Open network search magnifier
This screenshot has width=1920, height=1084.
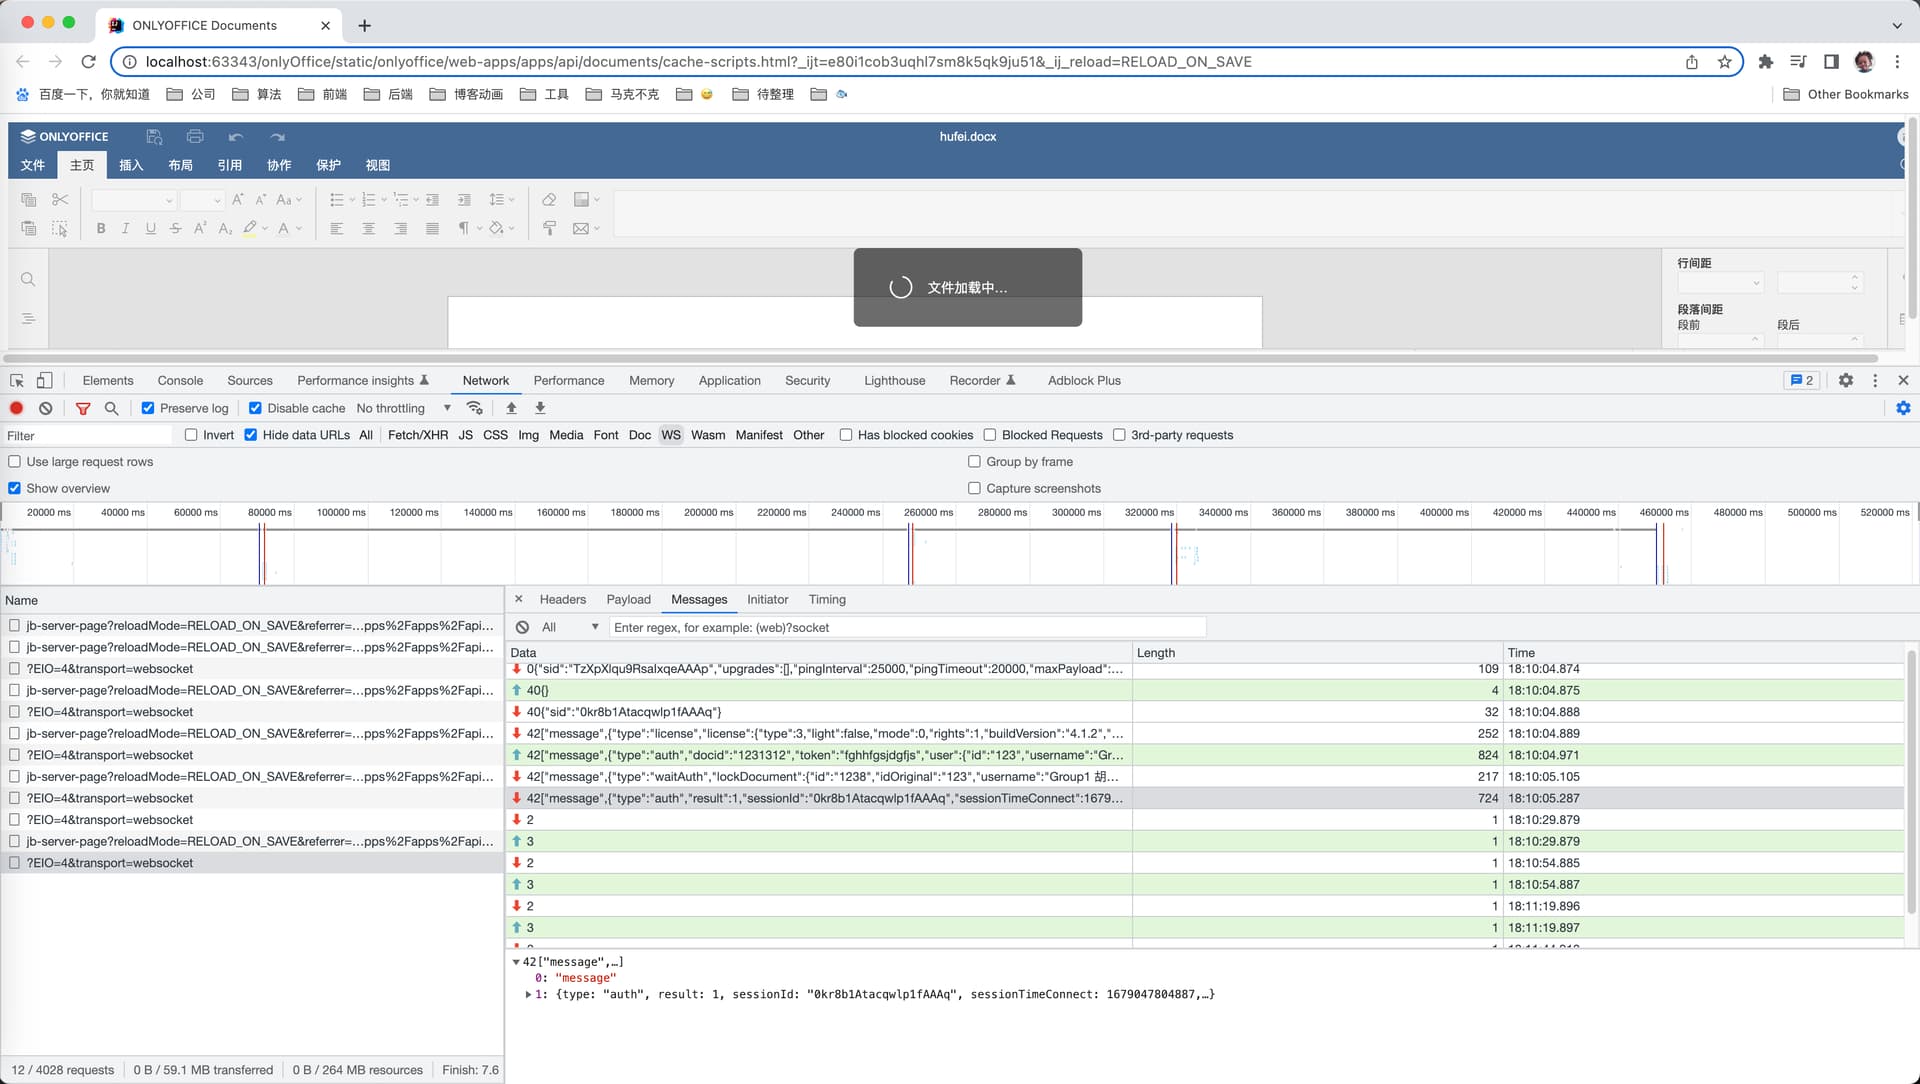click(x=112, y=408)
